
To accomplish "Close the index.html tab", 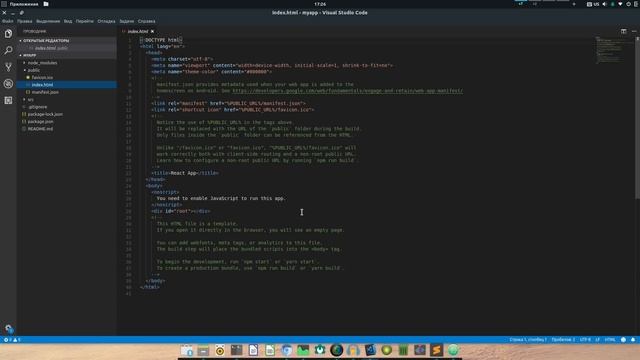I will click(153, 31).
